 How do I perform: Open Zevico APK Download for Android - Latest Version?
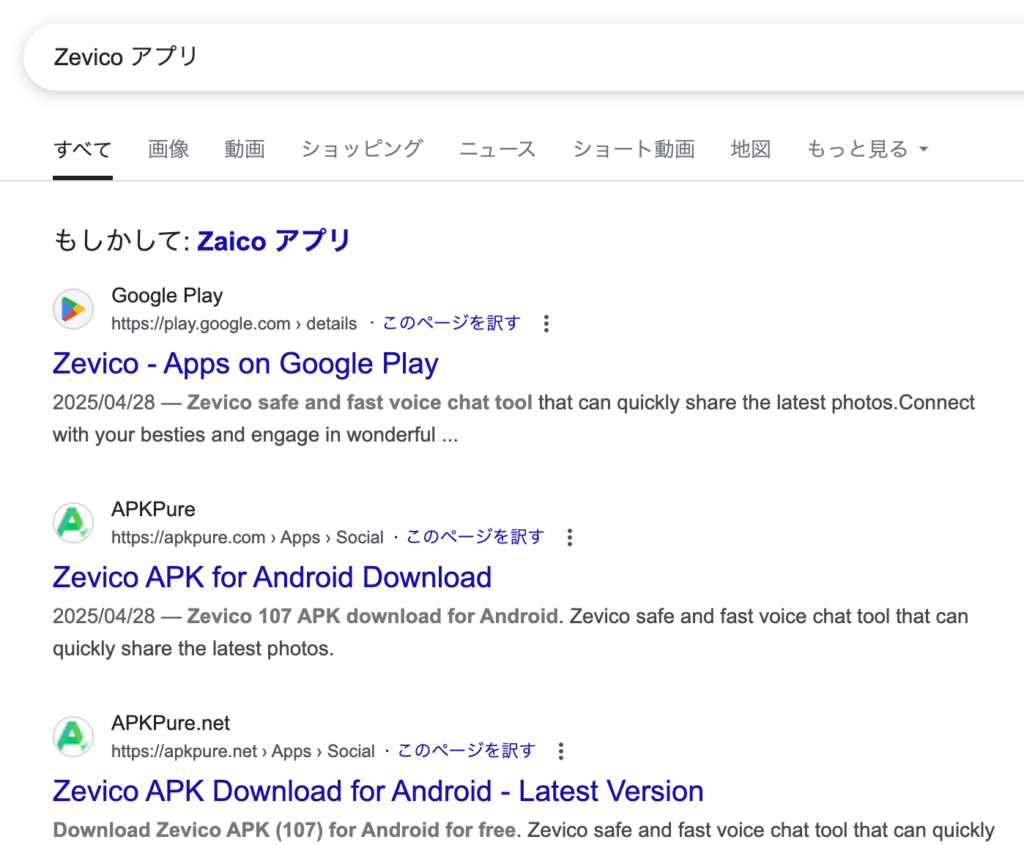pyautogui.click(x=378, y=791)
